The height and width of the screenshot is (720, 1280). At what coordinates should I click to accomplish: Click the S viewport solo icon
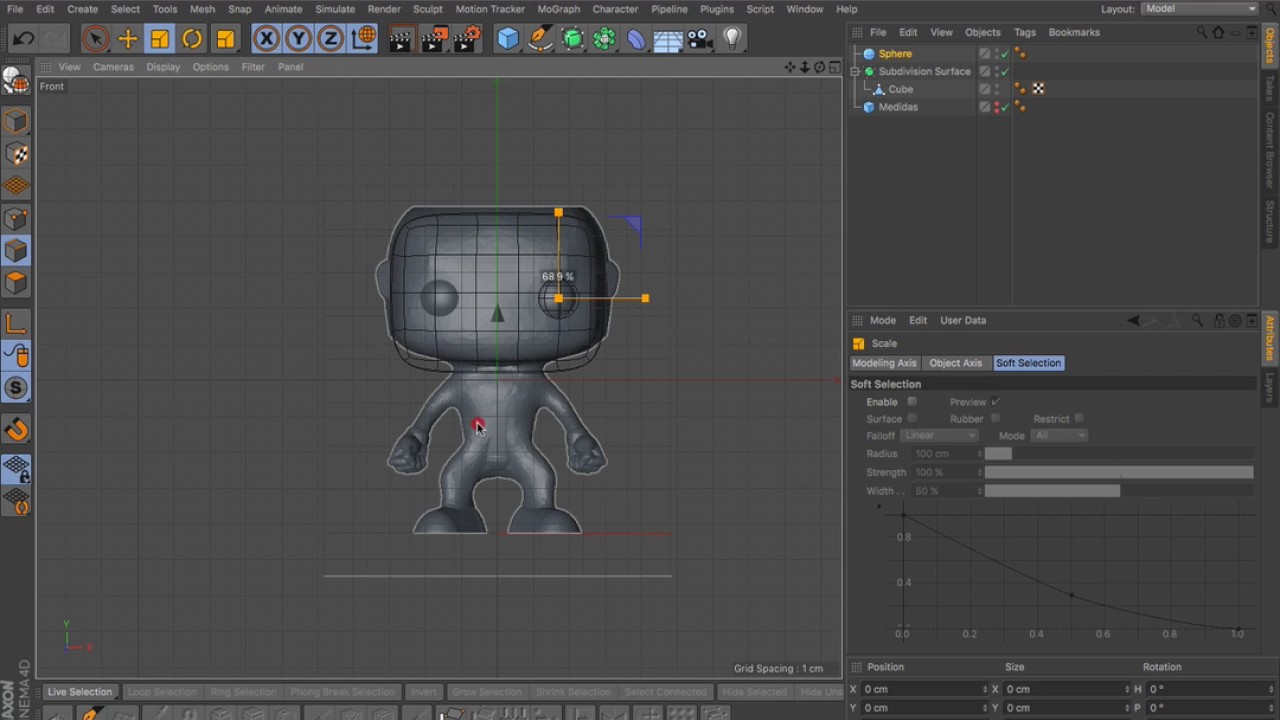[16, 388]
